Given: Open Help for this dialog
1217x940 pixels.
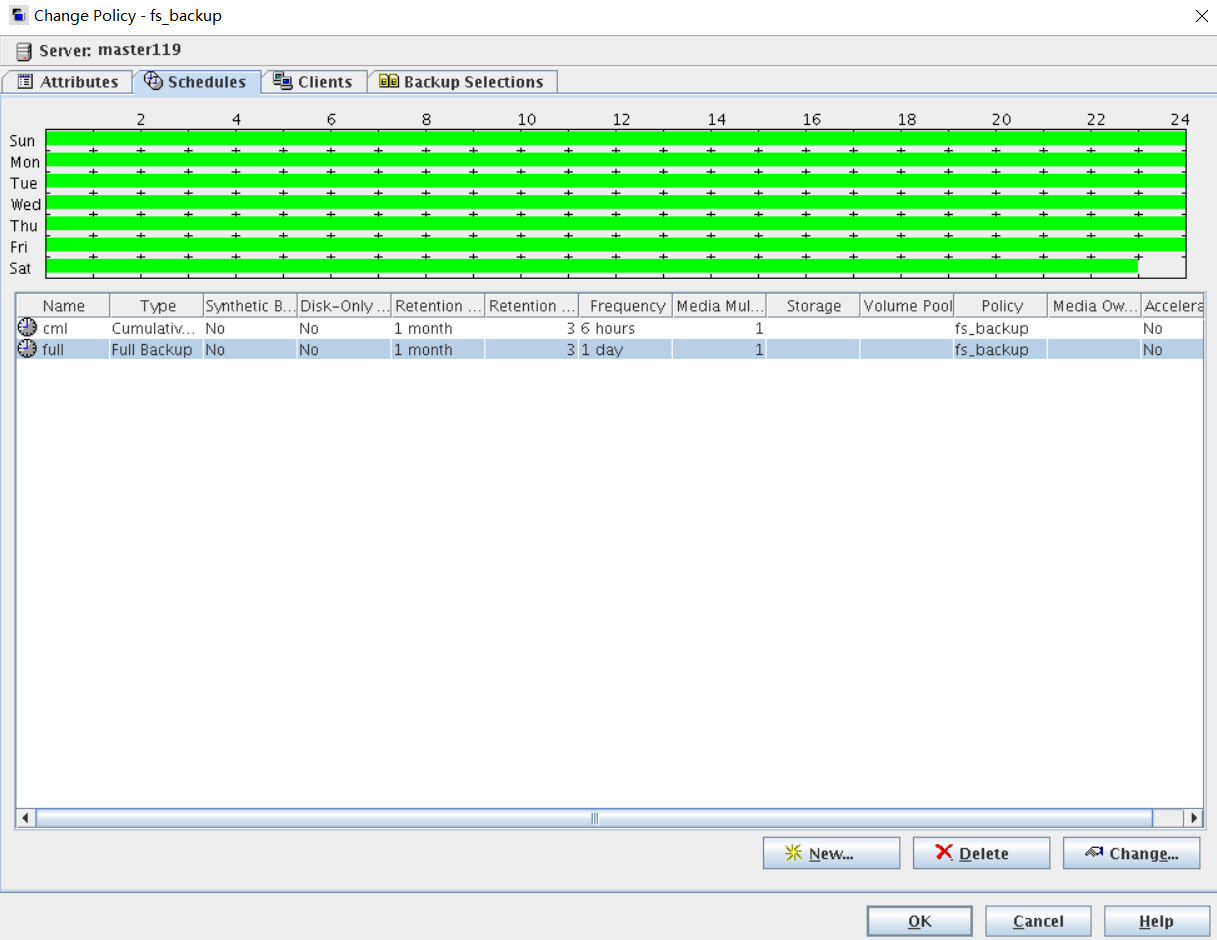Looking at the screenshot, I should 1155,921.
